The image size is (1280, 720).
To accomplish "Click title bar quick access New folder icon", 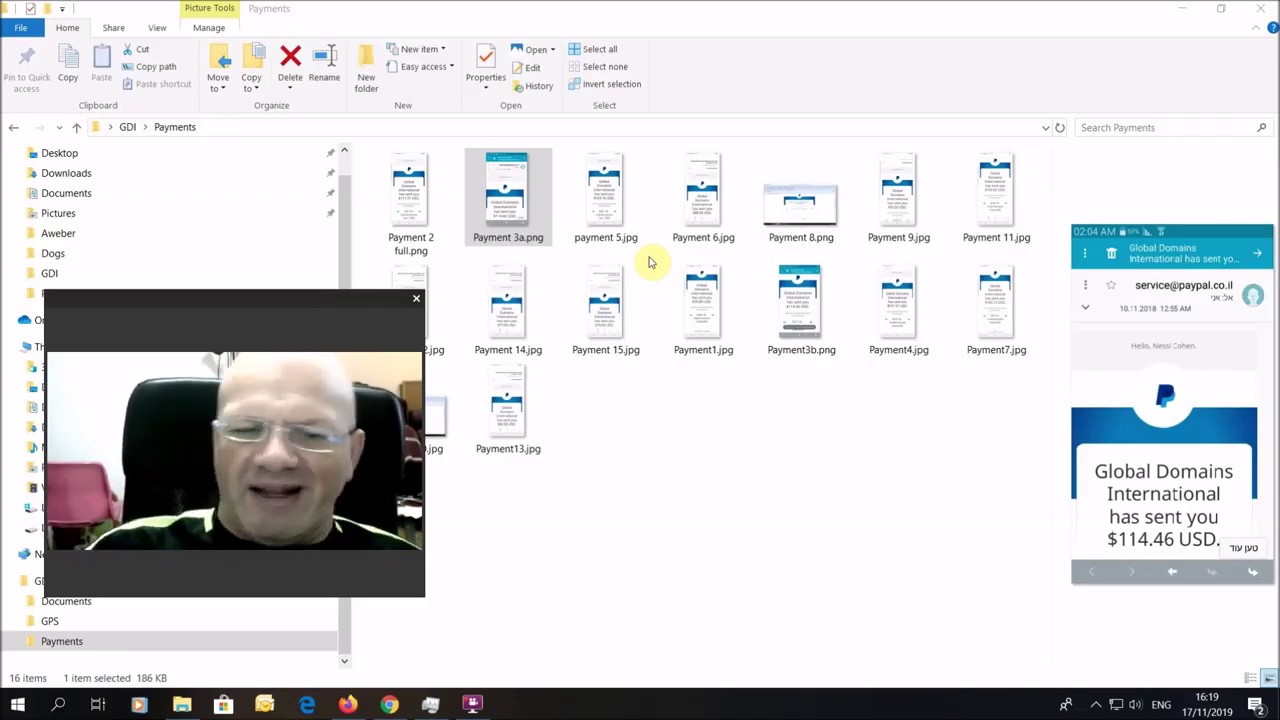I will [x=46, y=9].
